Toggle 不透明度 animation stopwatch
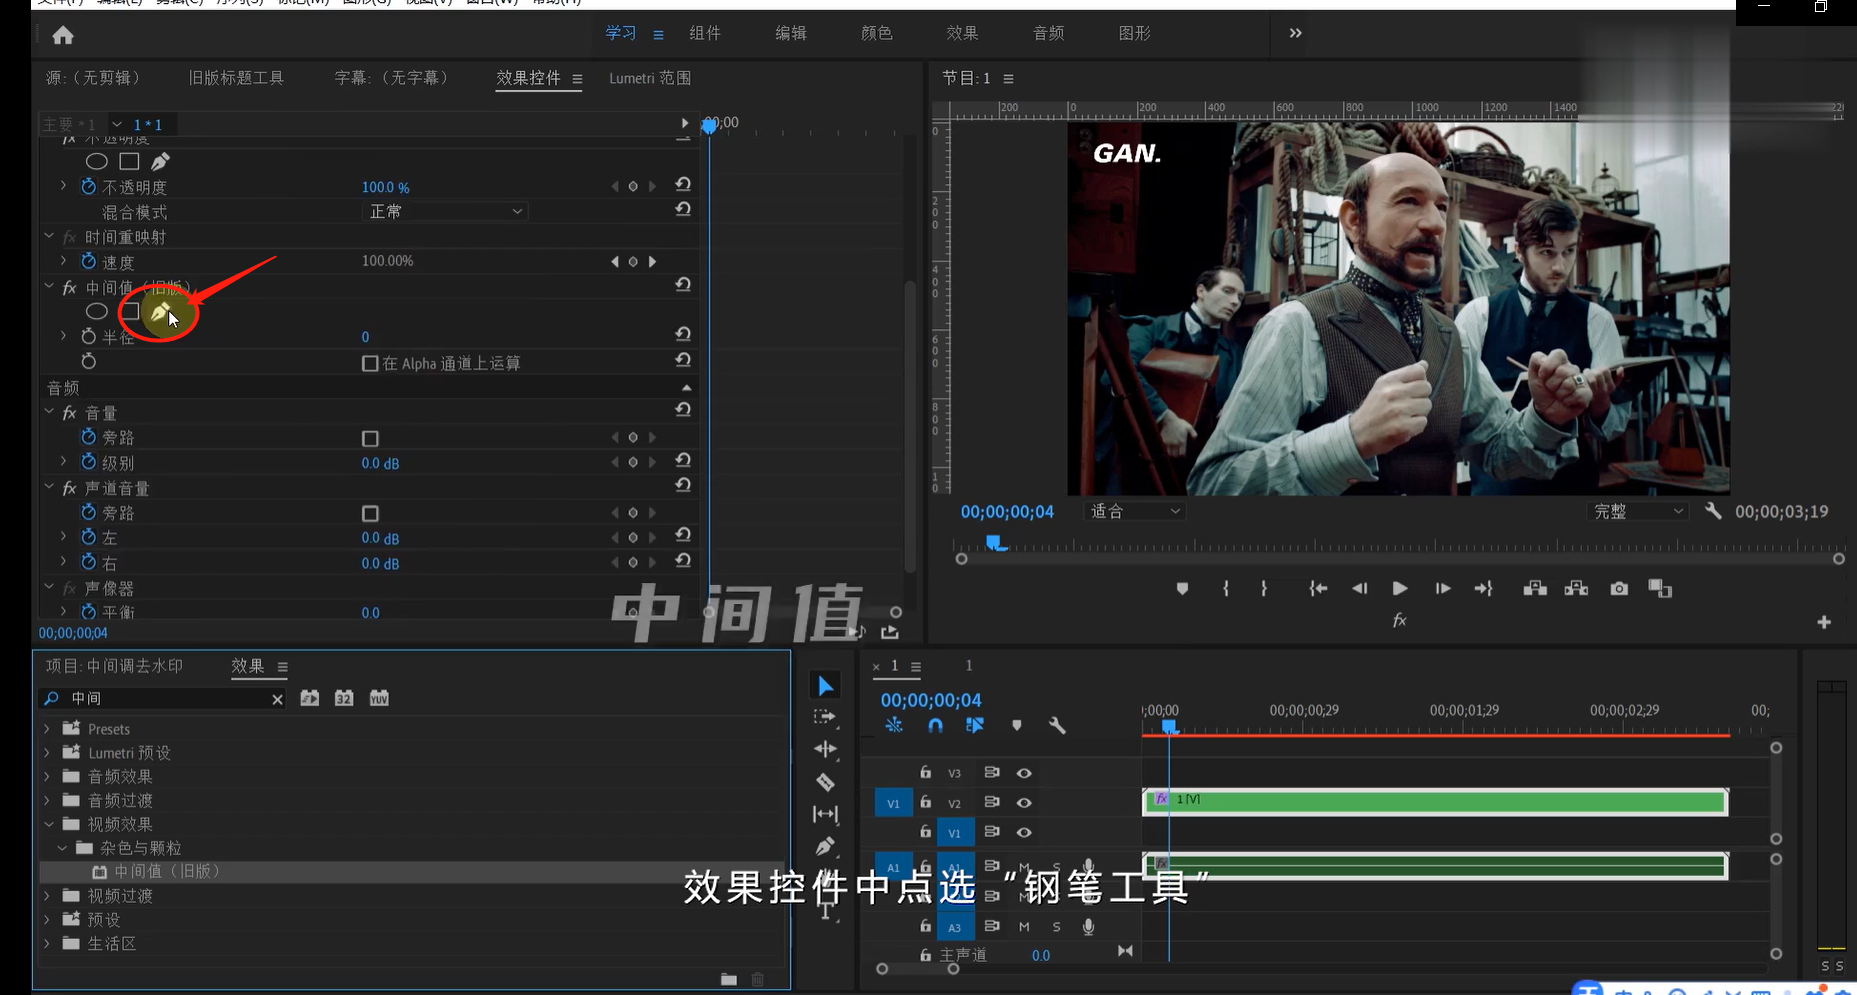Screen dimensions: 1857x995 88,186
